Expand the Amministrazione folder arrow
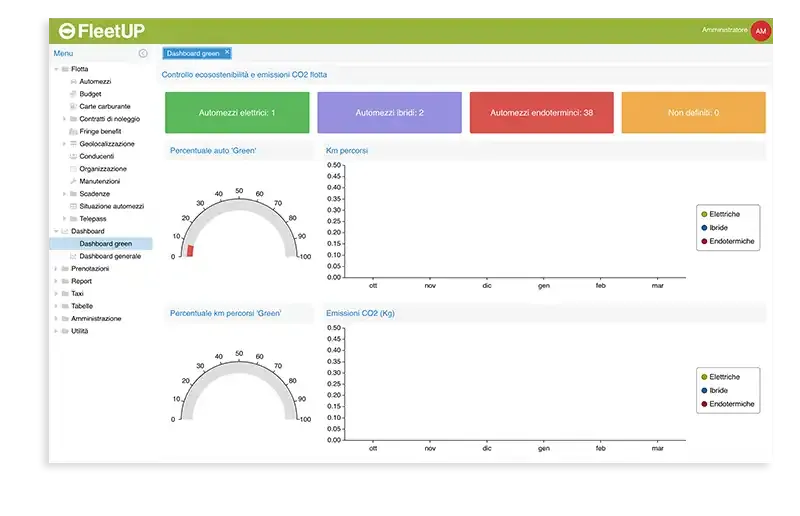 click(56, 318)
